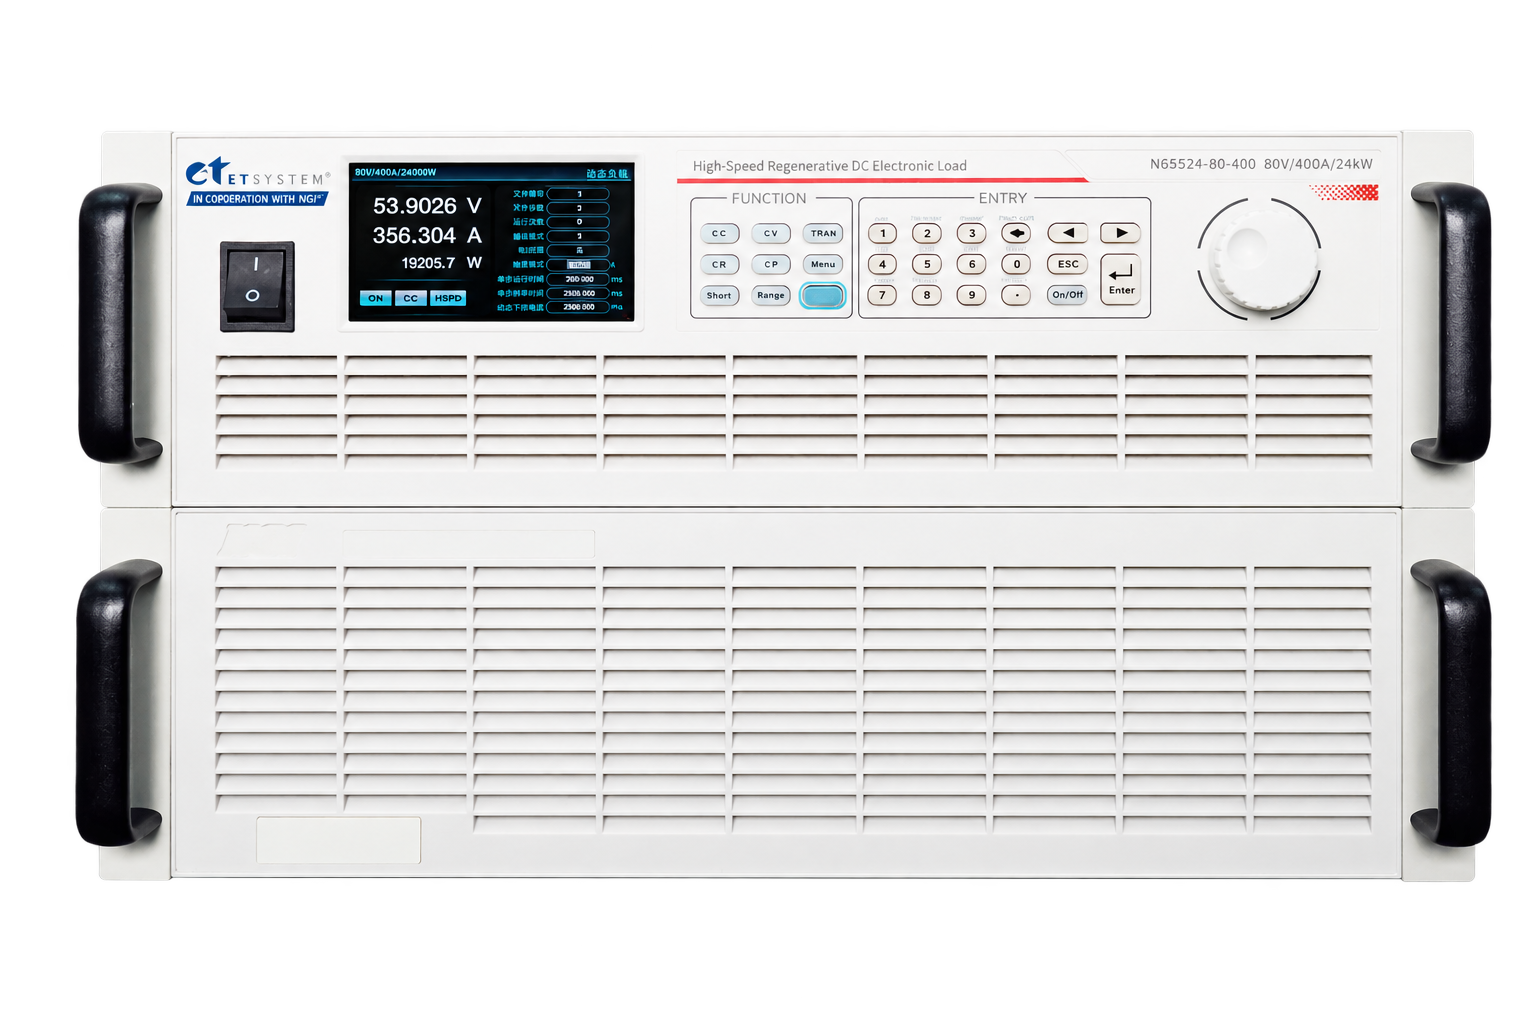Click the 80V/400A/24000W header on LCD
The width and height of the screenshot is (1536, 1024).
click(396, 172)
